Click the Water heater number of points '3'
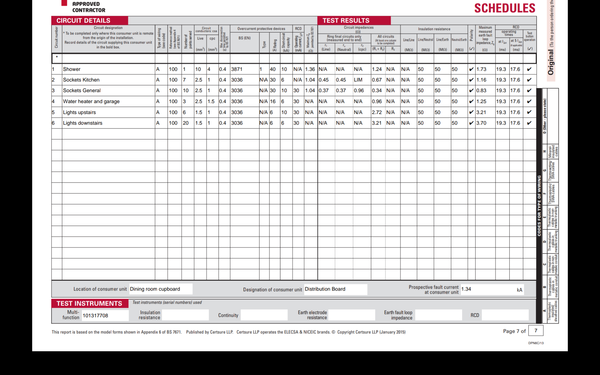 184,101
